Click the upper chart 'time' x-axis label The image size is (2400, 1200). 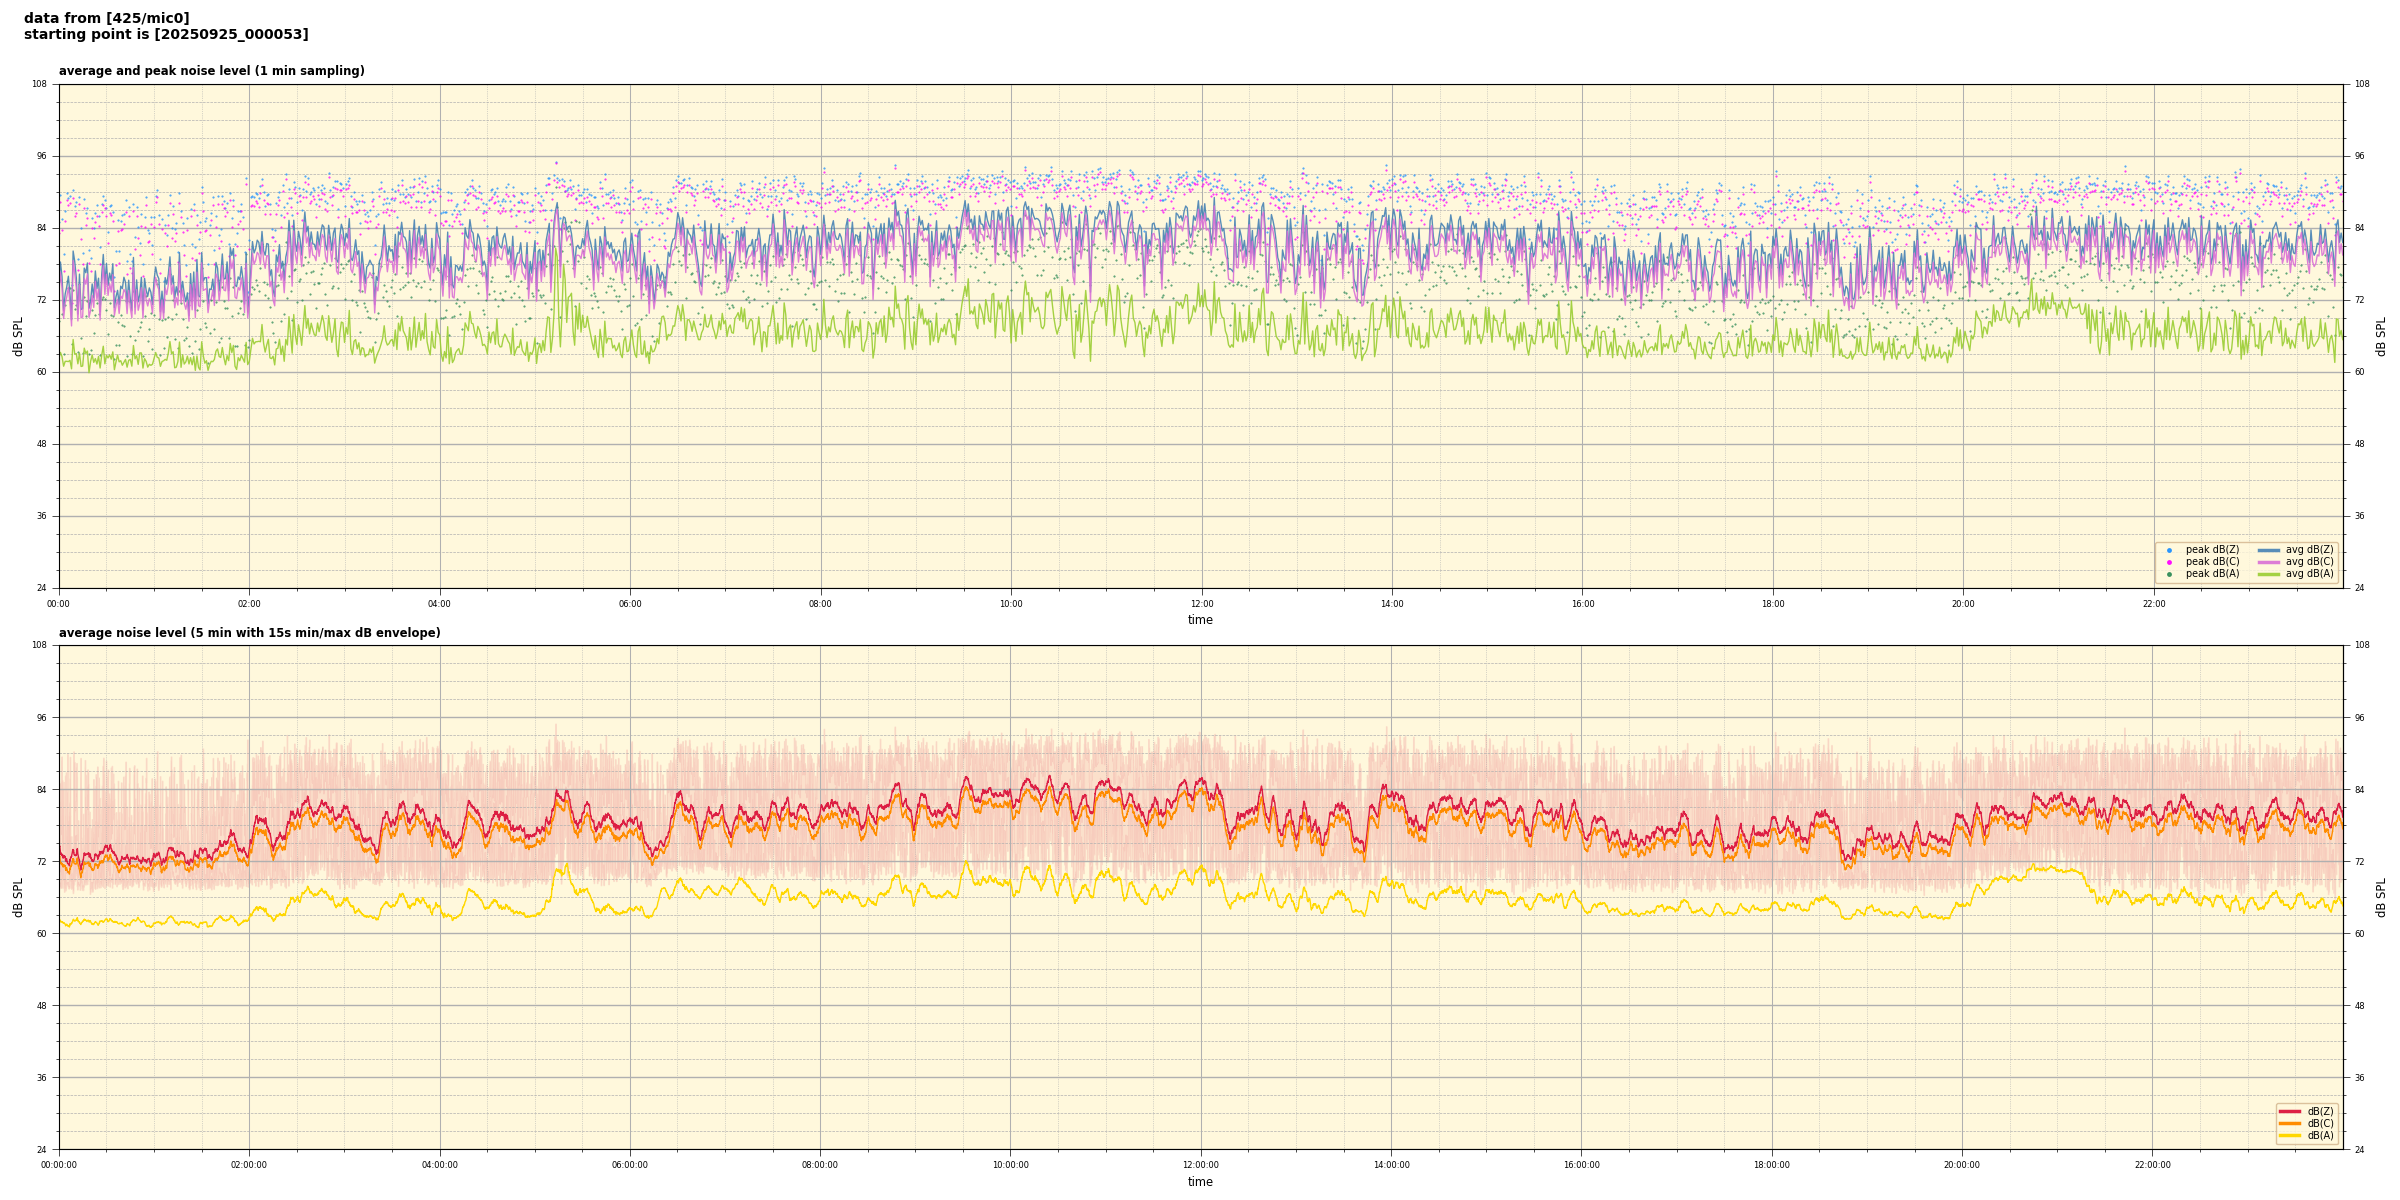point(1200,620)
